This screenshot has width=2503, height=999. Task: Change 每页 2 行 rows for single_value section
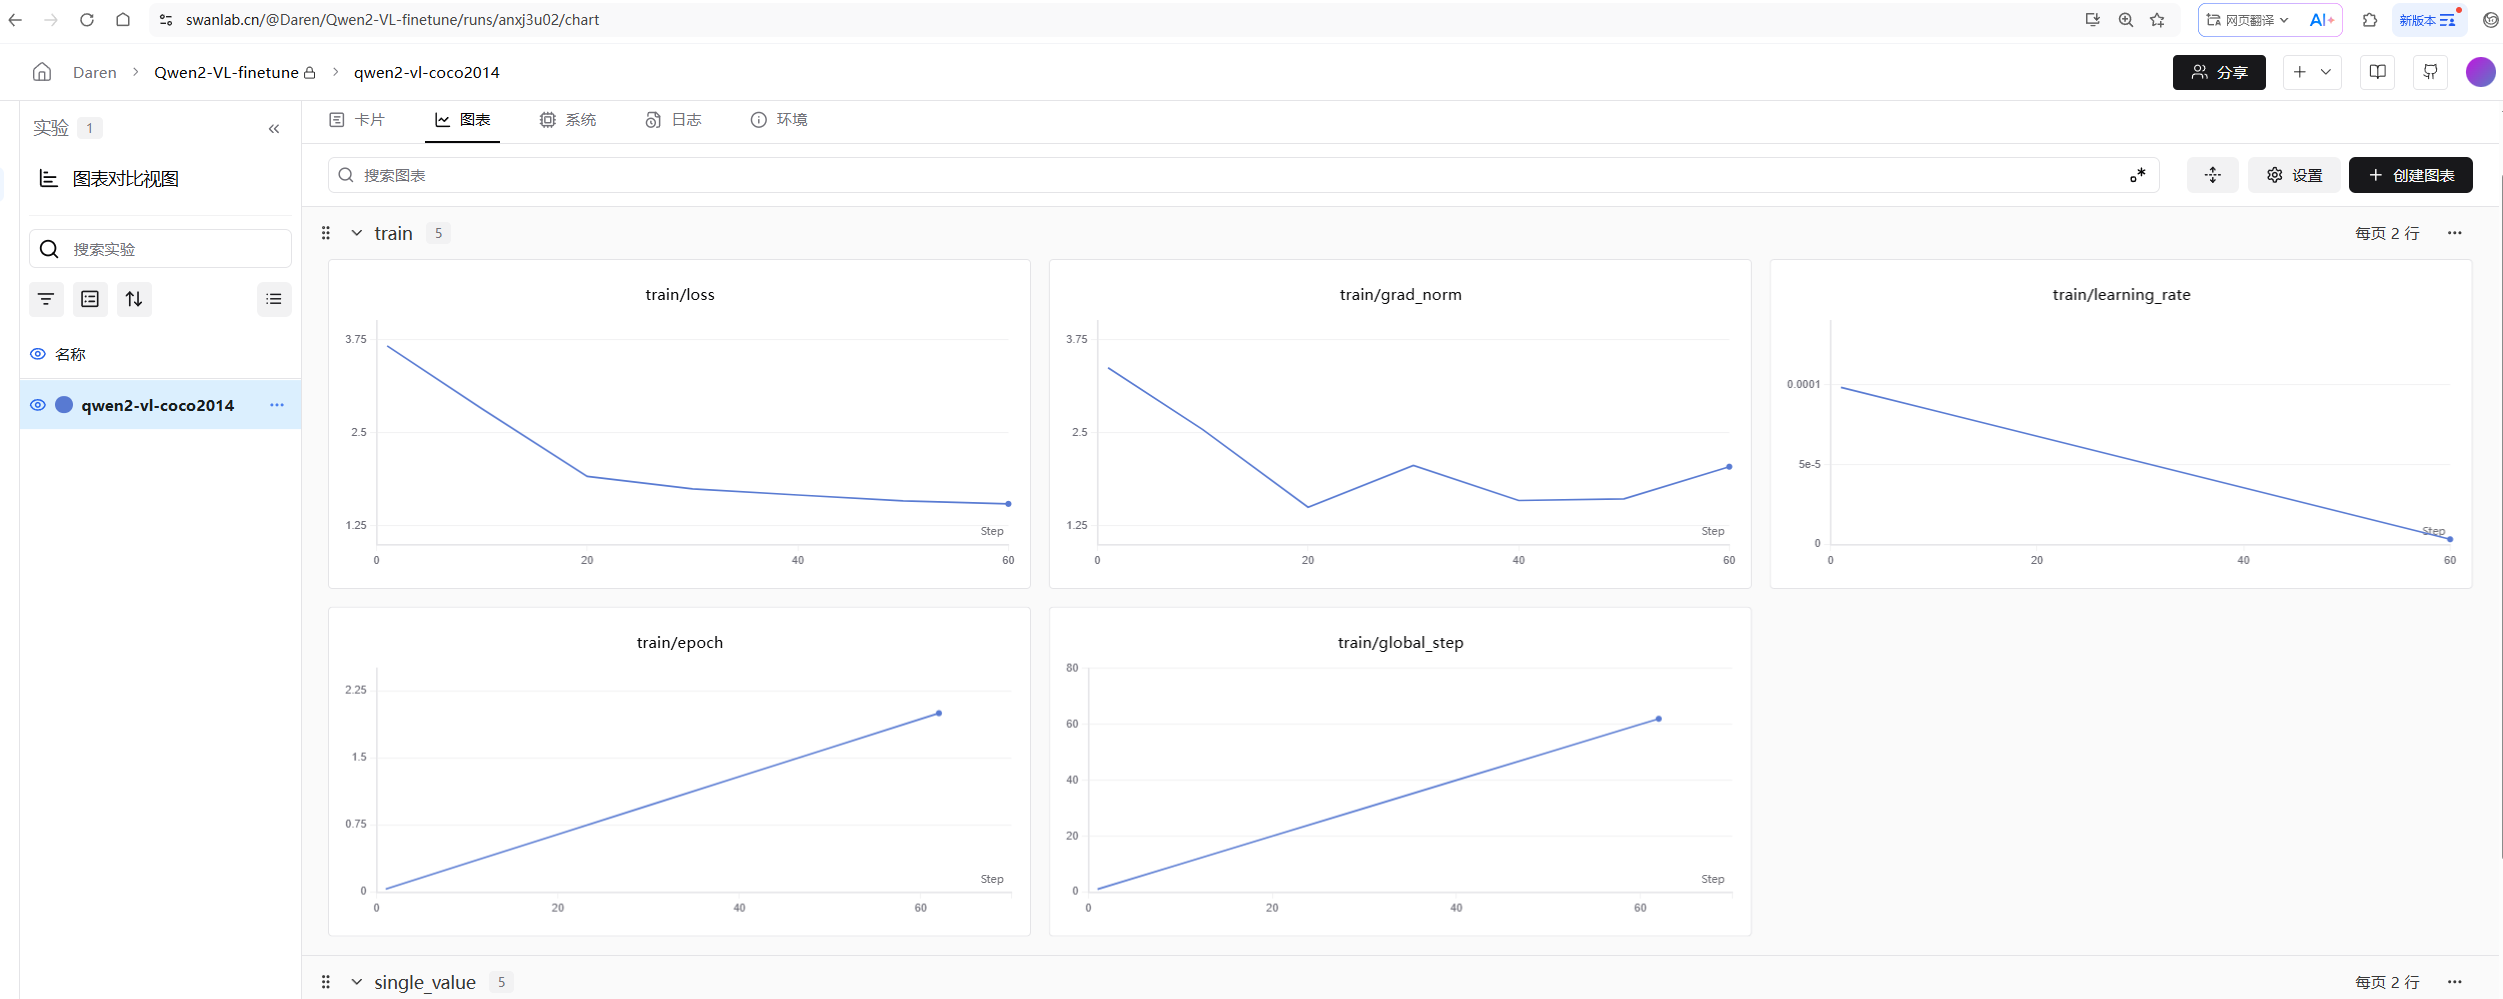pyautogui.click(x=2387, y=982)
